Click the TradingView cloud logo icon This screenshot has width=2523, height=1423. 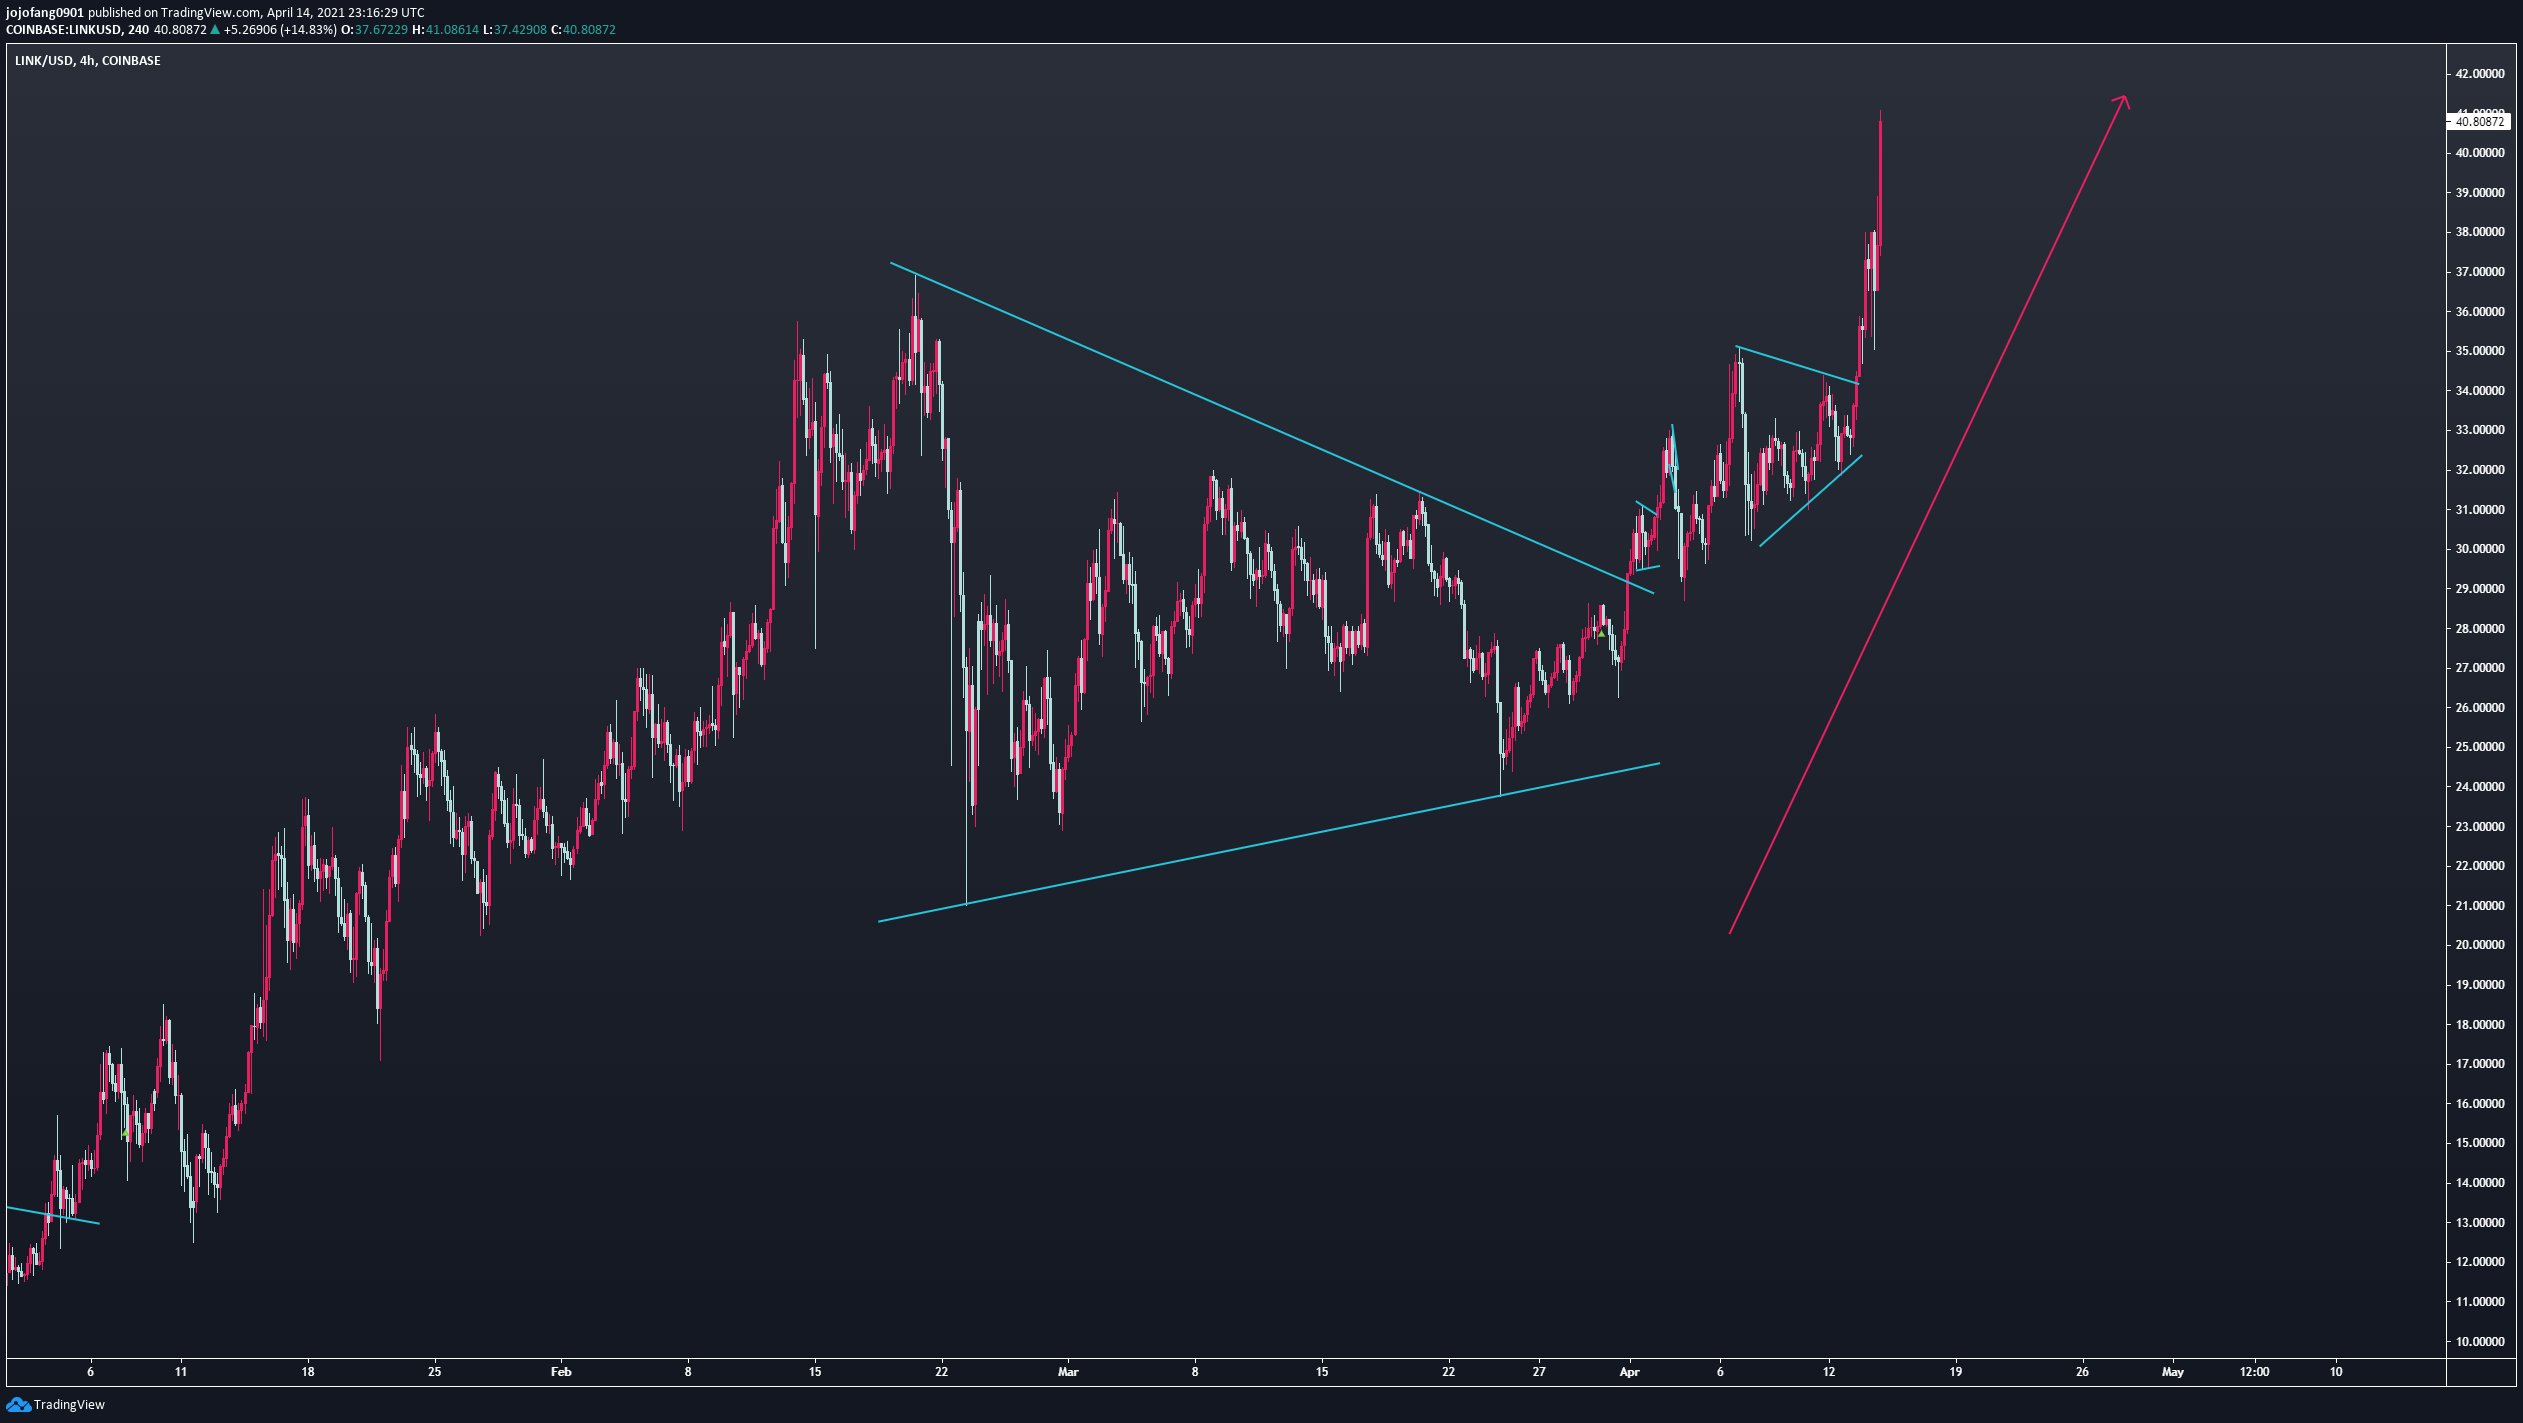pos(18,1405)
